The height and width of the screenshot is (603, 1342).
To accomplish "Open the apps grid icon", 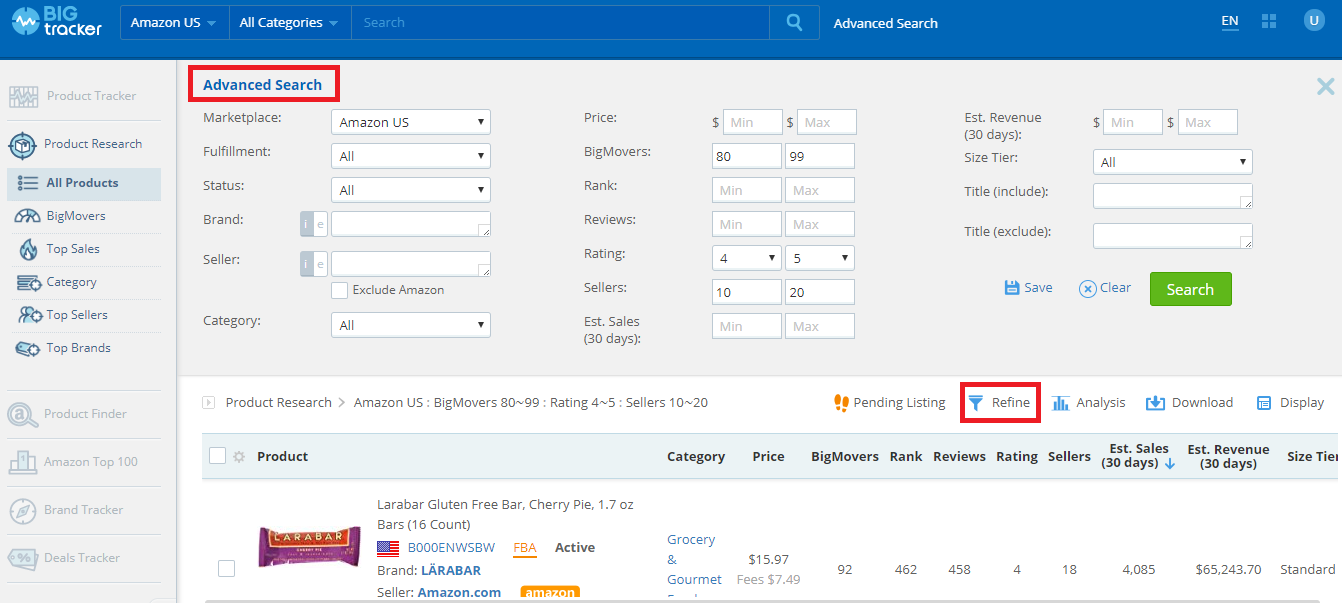I will point(1270,22).
